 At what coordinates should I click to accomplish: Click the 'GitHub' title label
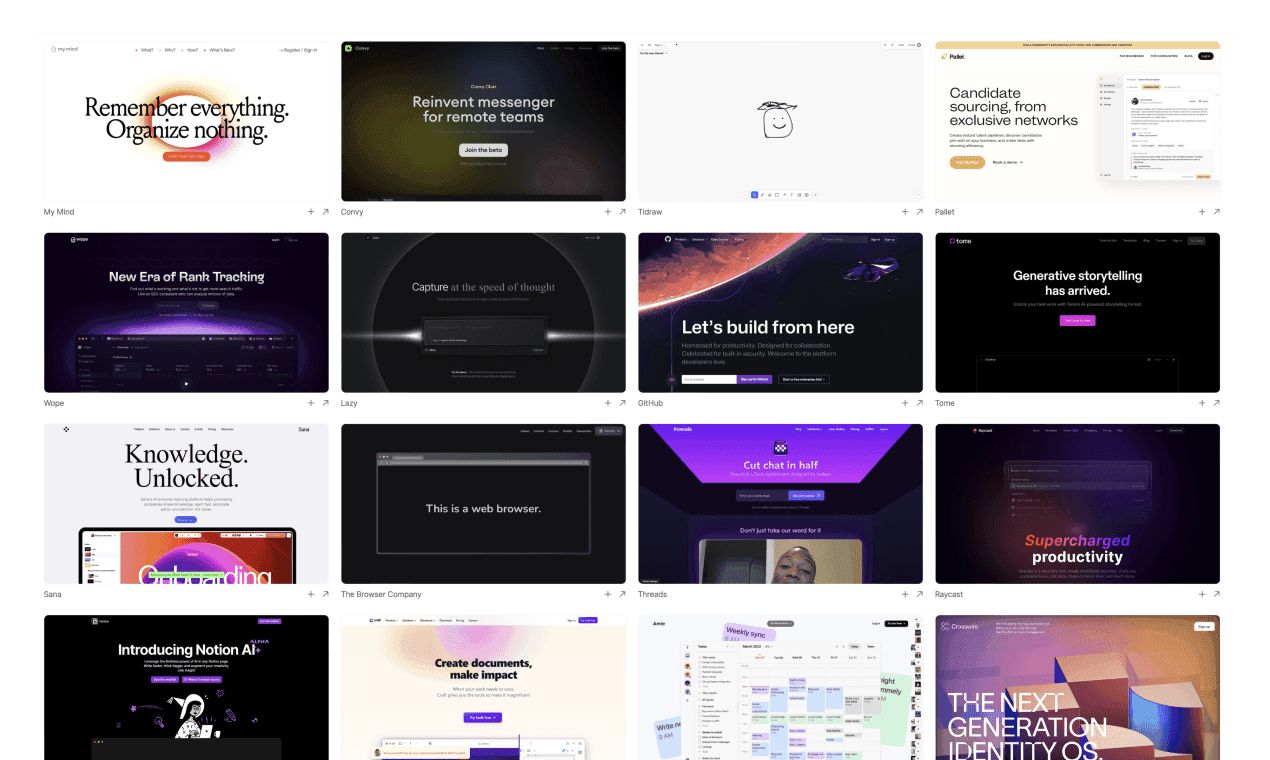pyautogui.click(x=651, y=403)
